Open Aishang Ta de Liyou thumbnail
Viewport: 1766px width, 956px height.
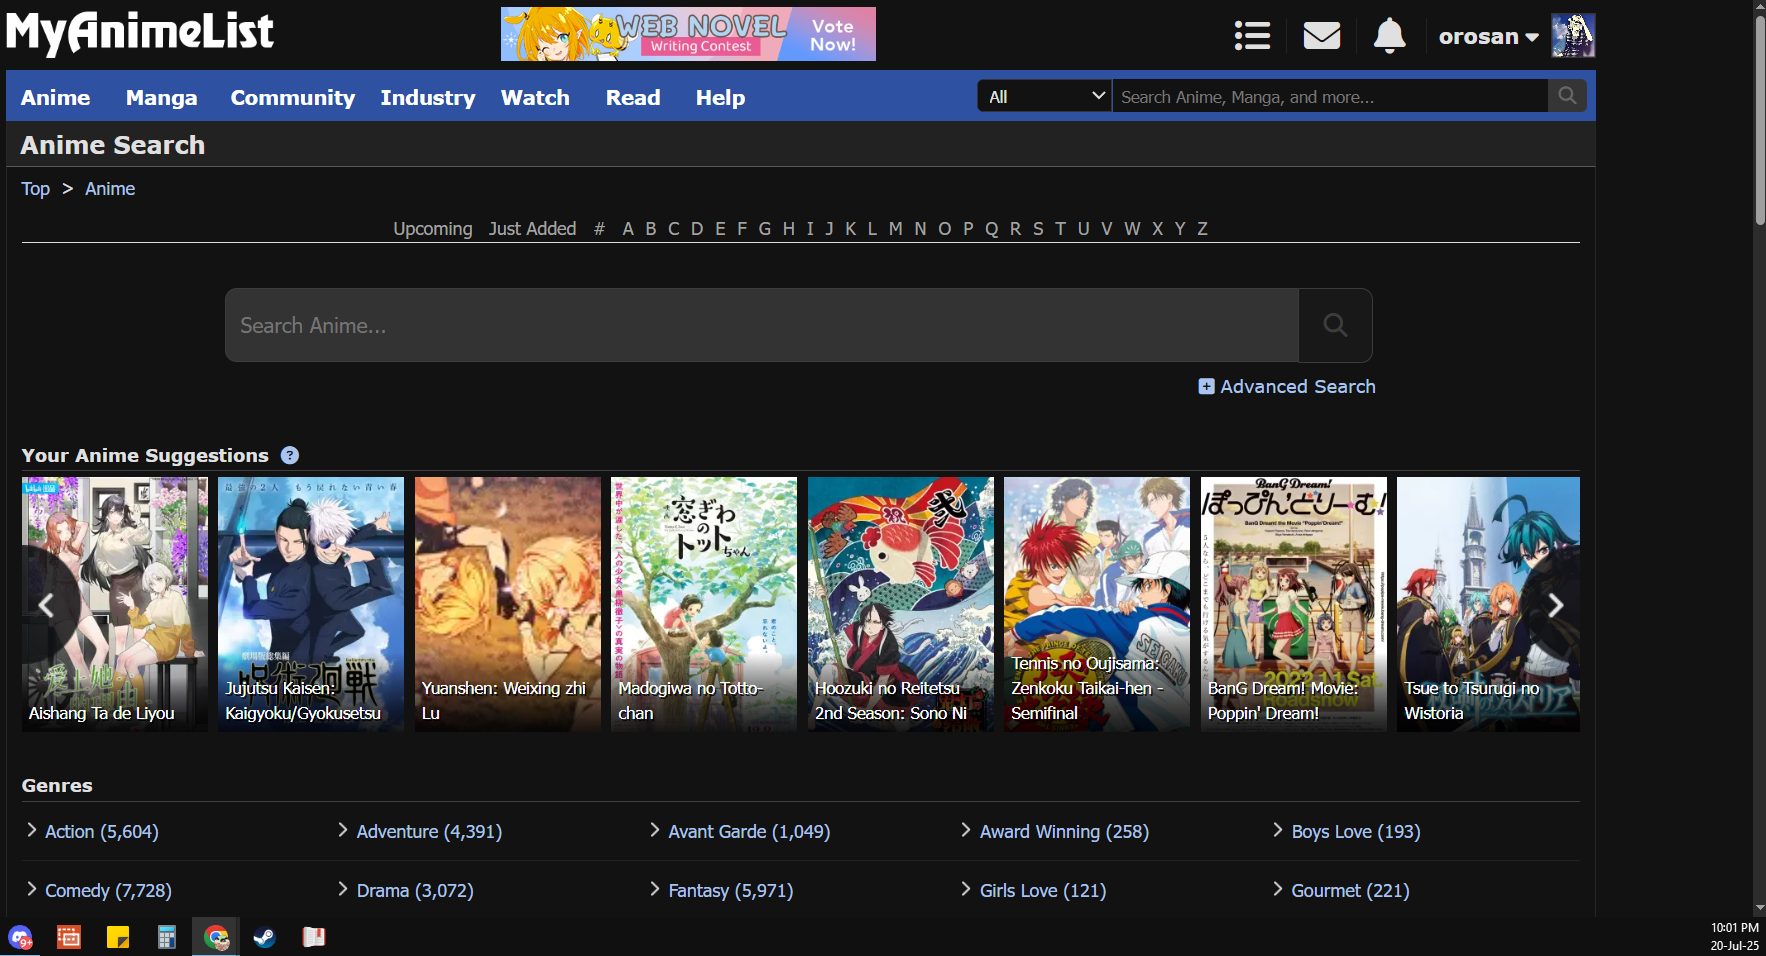tap(115, 604)
